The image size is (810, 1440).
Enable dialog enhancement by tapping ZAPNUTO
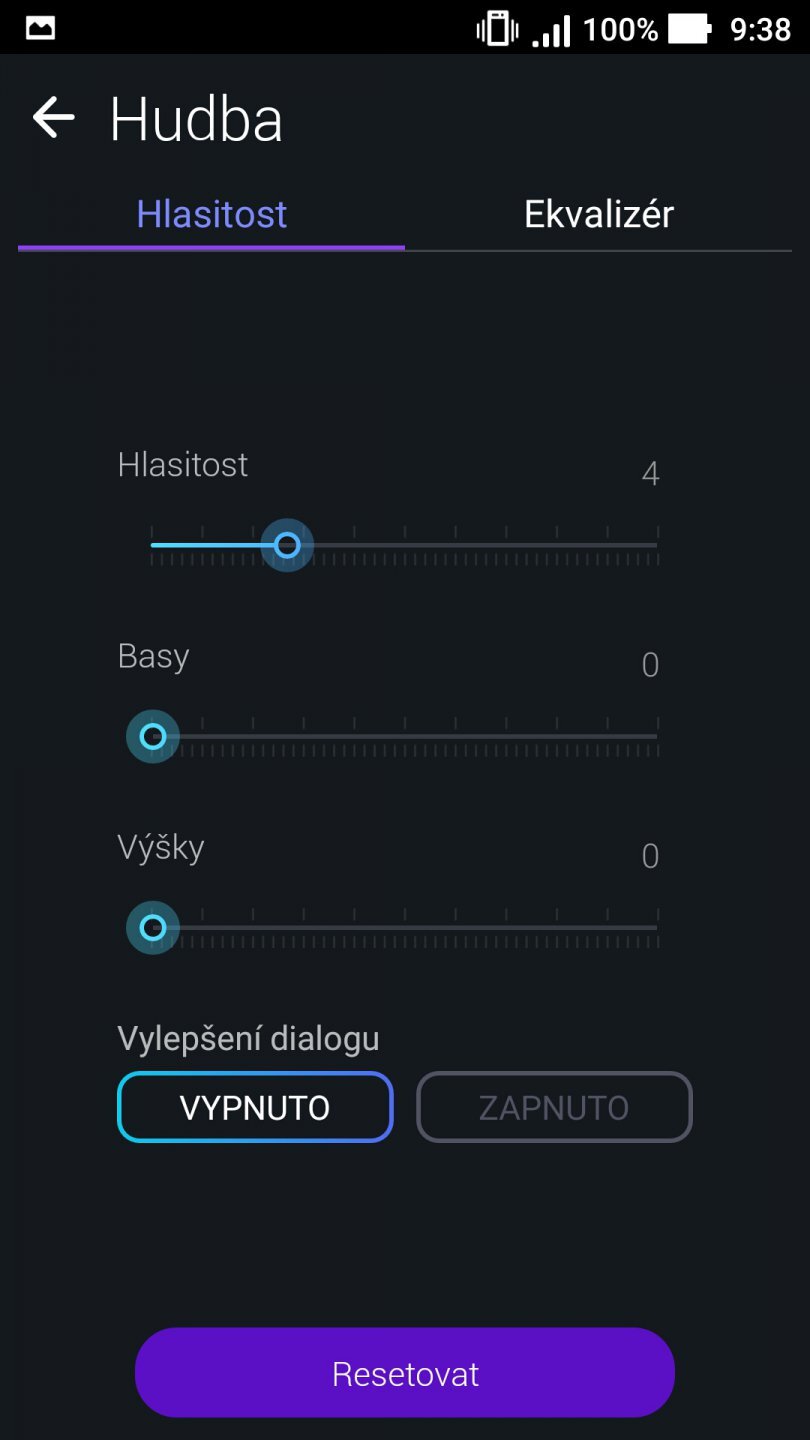click(554, 1107)
